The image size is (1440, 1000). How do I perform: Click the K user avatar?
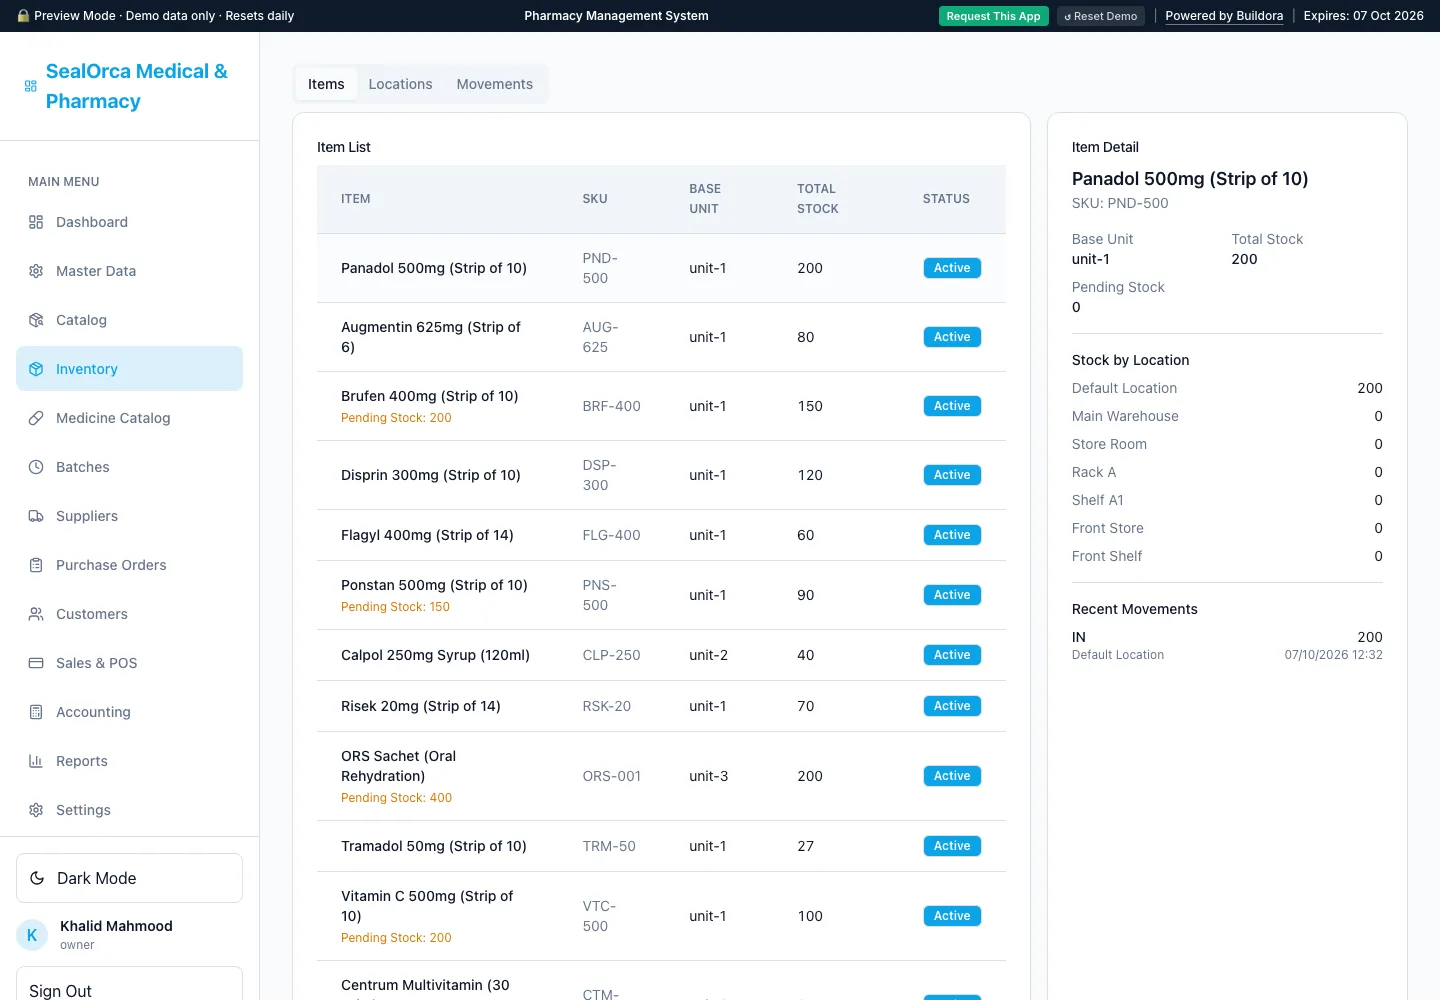[32, 935]
